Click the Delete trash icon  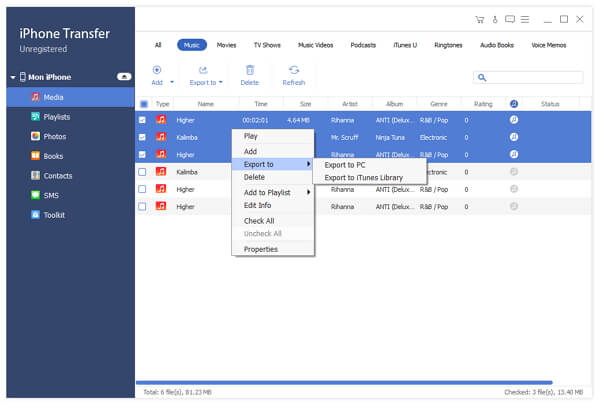pyautogui.click(x=249, y=70)
